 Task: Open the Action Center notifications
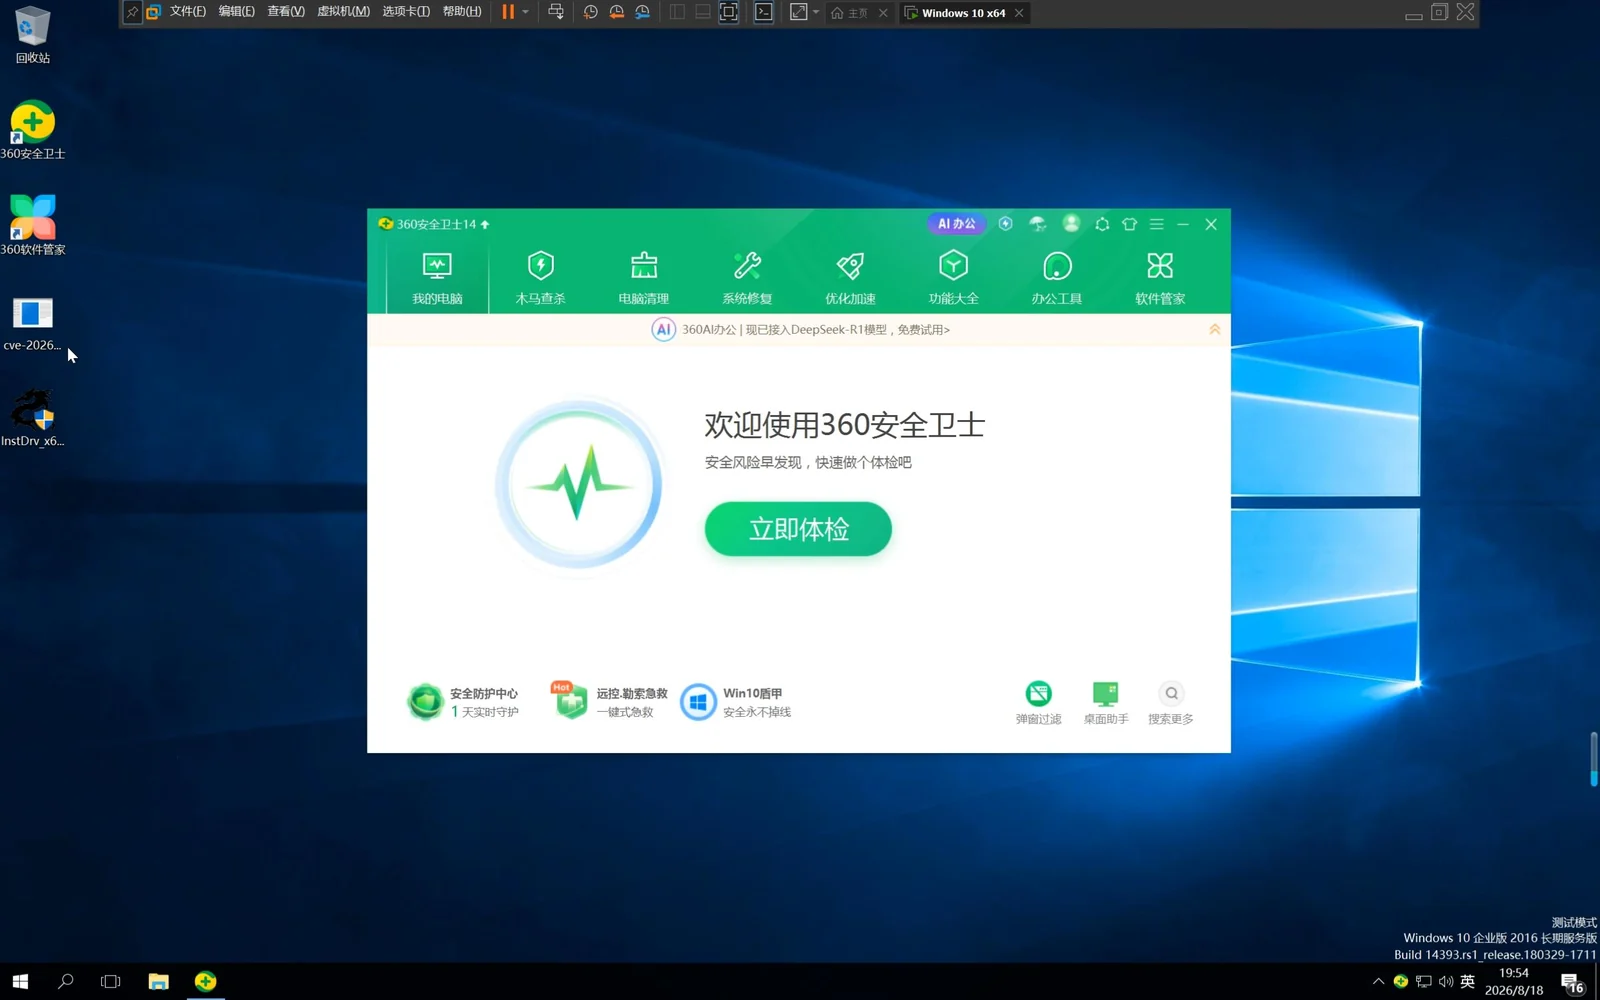(1572, 983)
